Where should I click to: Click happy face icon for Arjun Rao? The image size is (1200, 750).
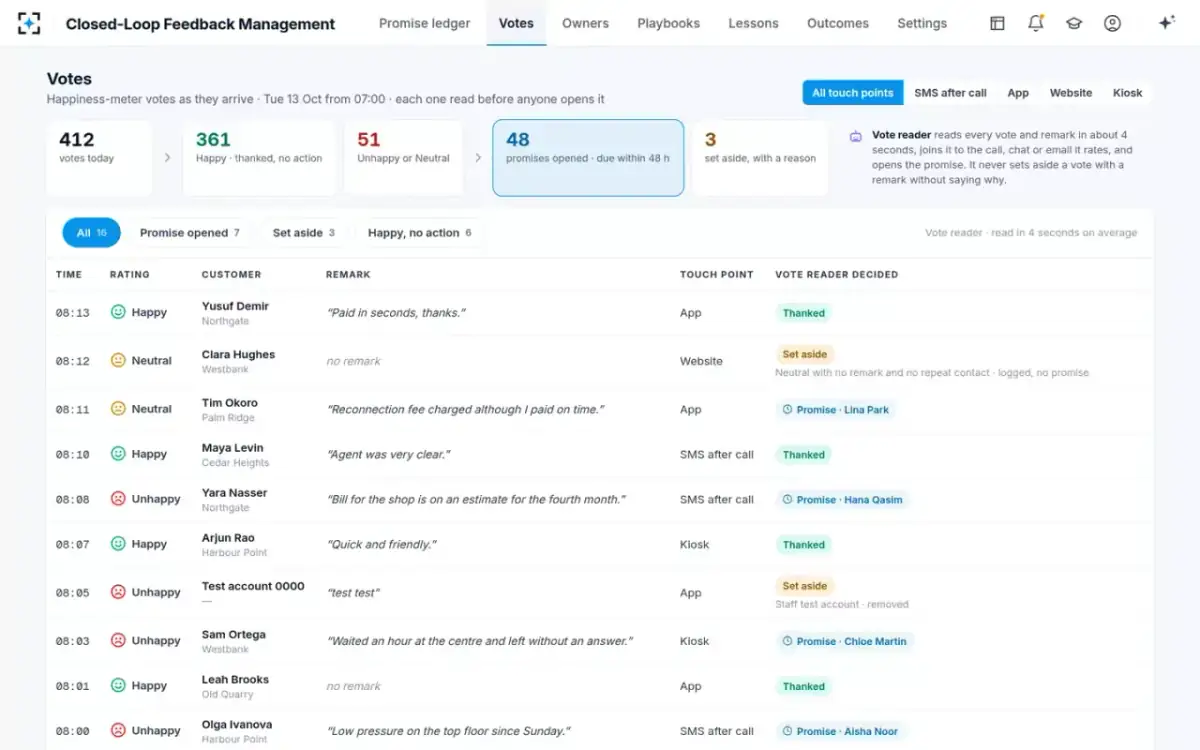(118, 543)
